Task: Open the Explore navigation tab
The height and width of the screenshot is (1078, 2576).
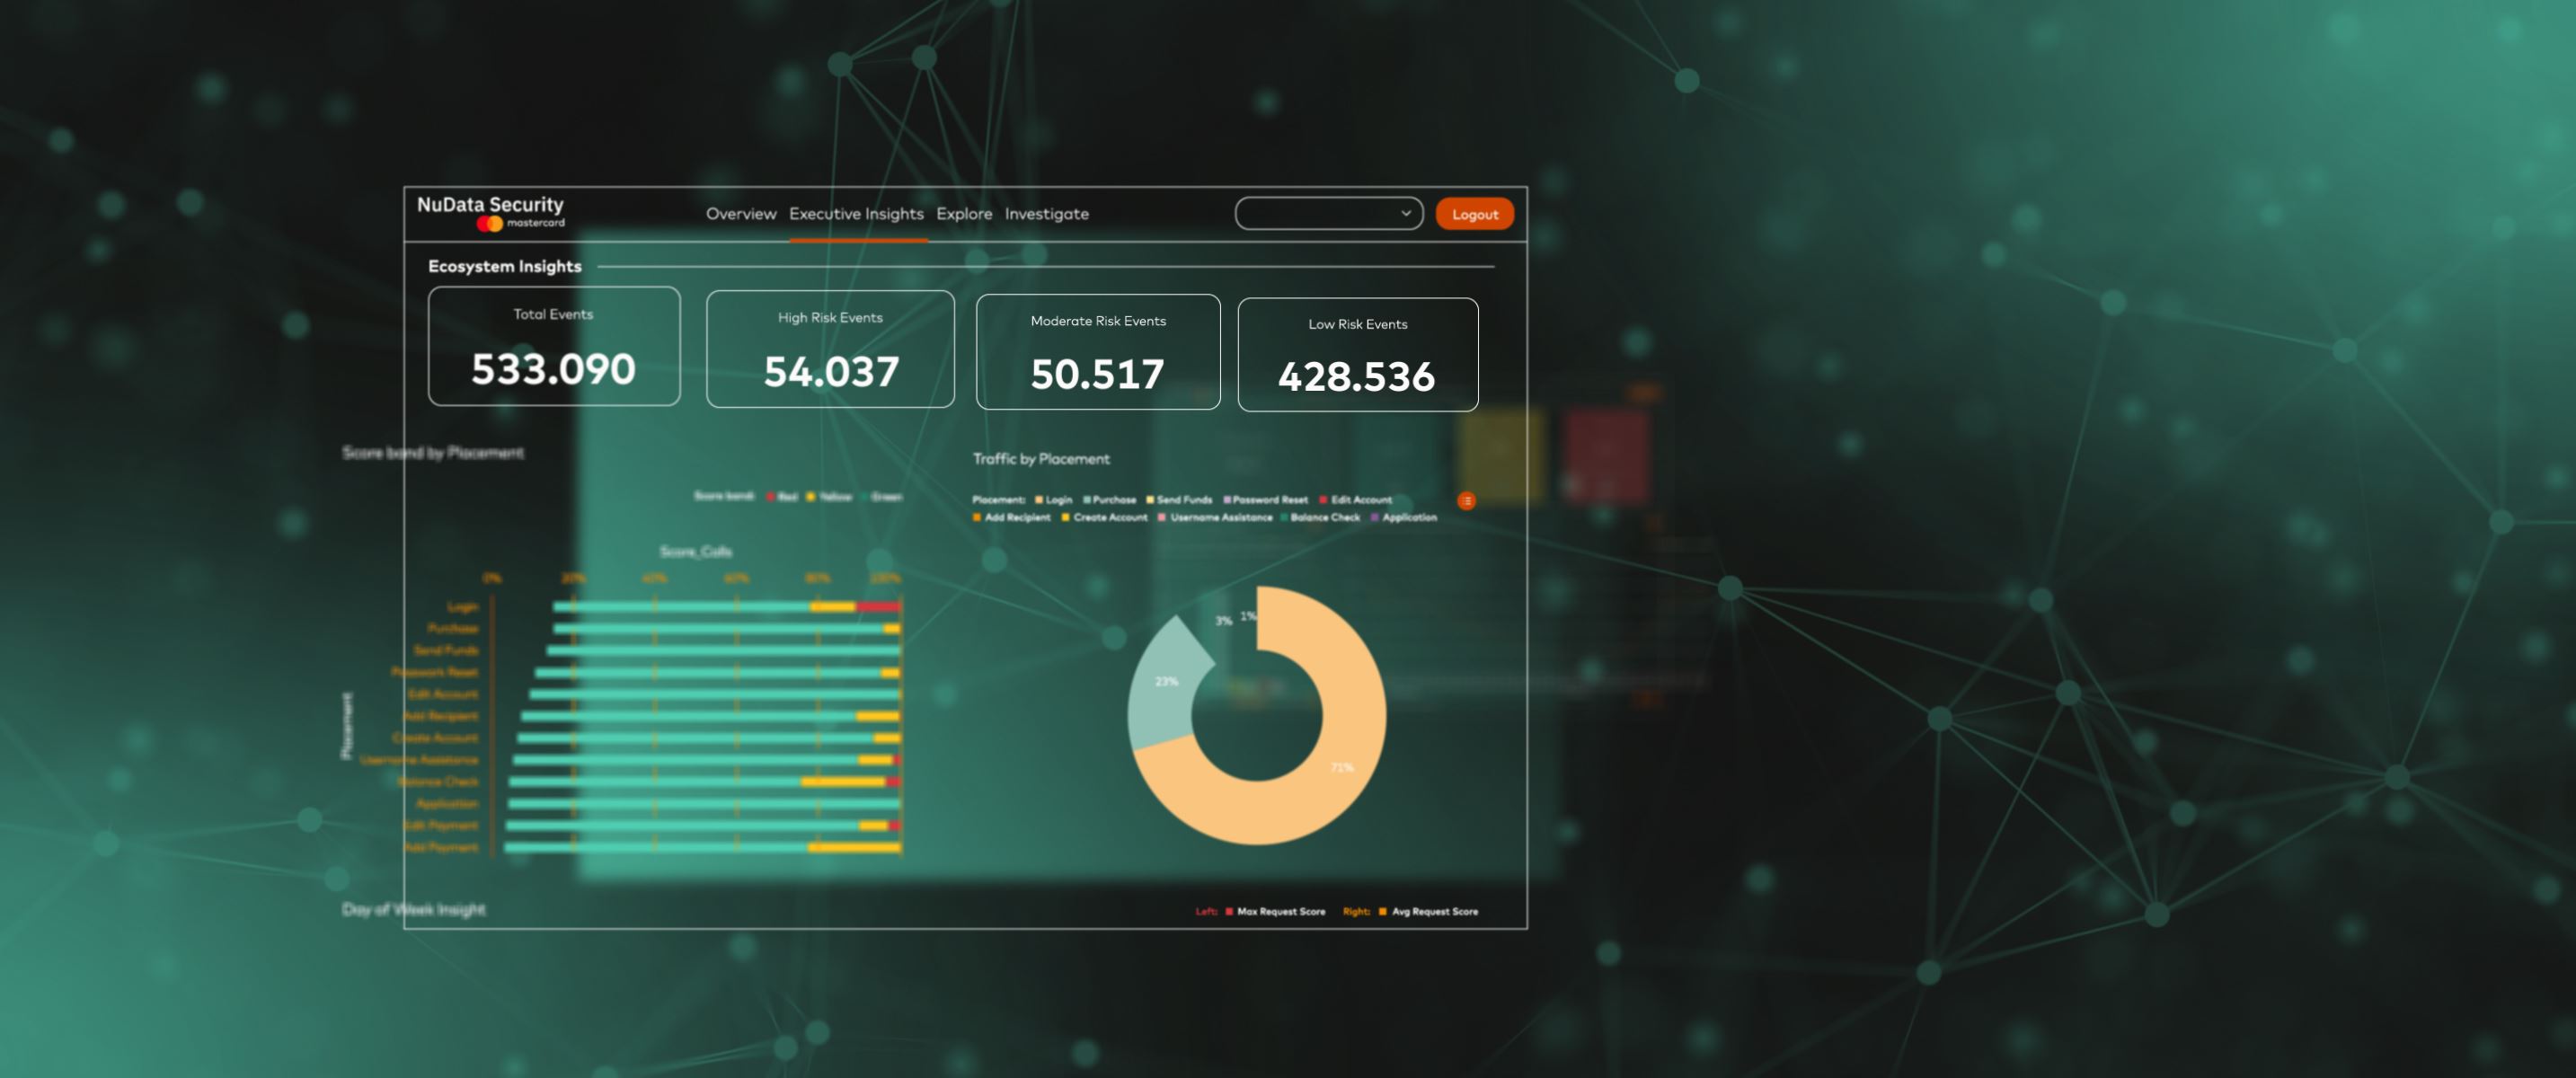Action: (964, 214)
